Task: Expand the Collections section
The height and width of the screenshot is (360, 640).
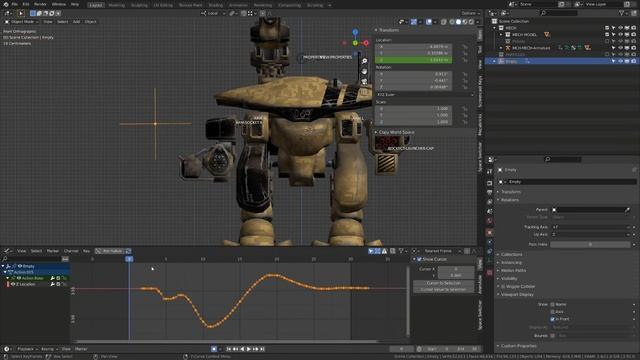Action: click(511, 254)
